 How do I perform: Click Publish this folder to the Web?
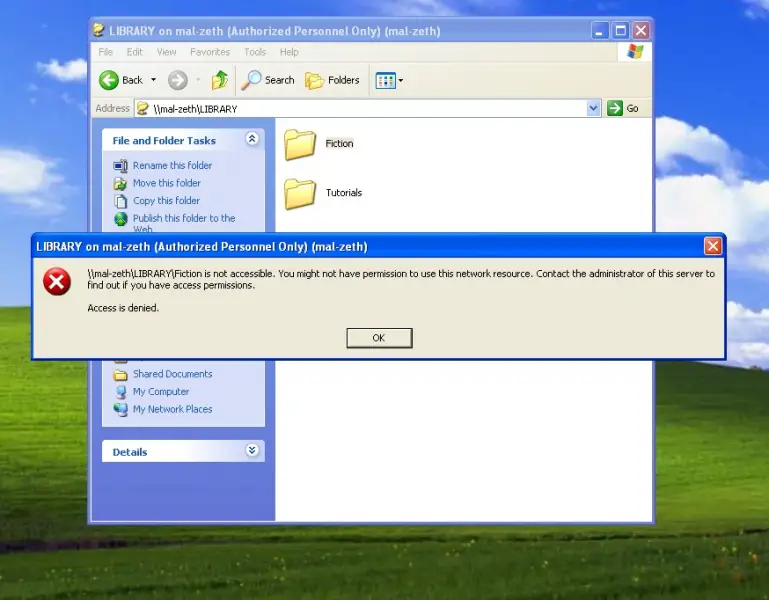(184, 223)
